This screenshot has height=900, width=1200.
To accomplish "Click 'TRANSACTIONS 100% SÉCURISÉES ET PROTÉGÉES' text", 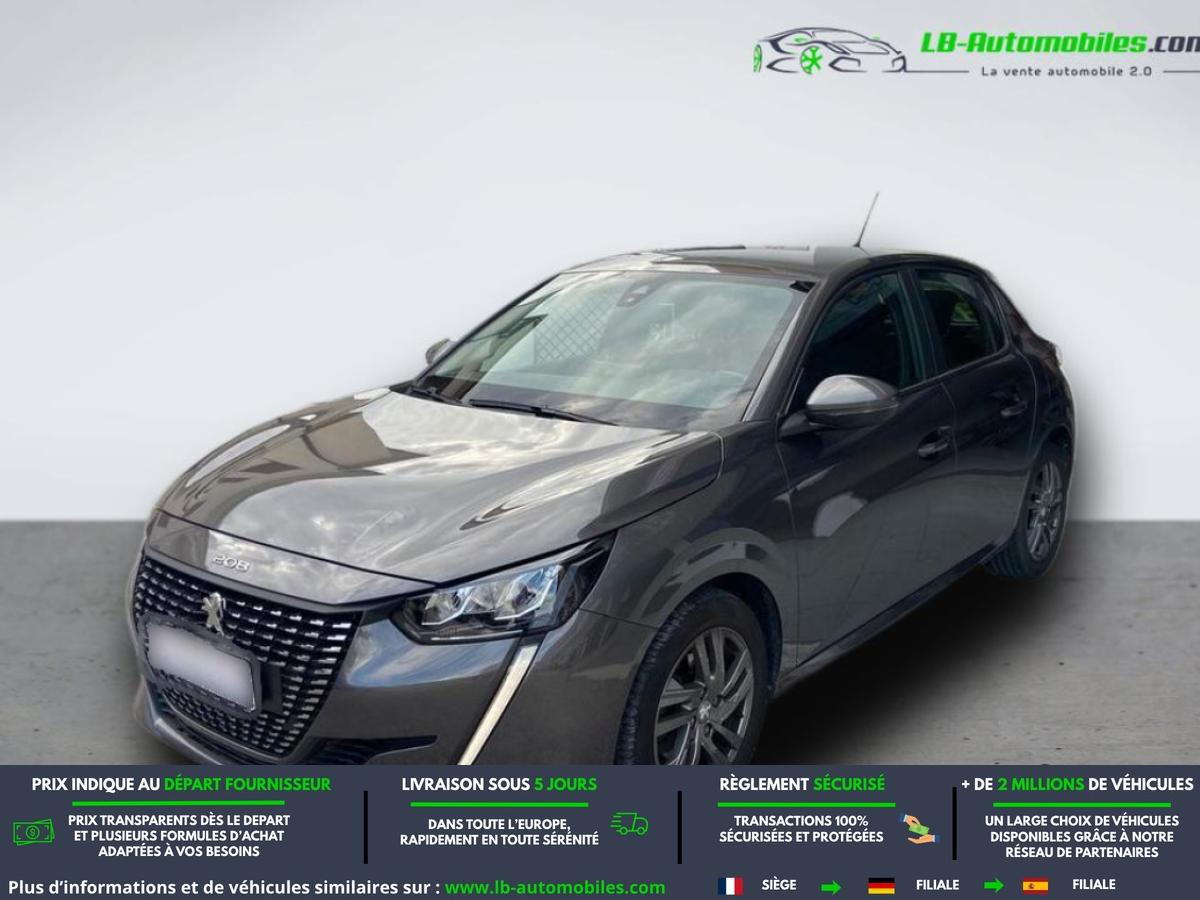I will (801, 829).
